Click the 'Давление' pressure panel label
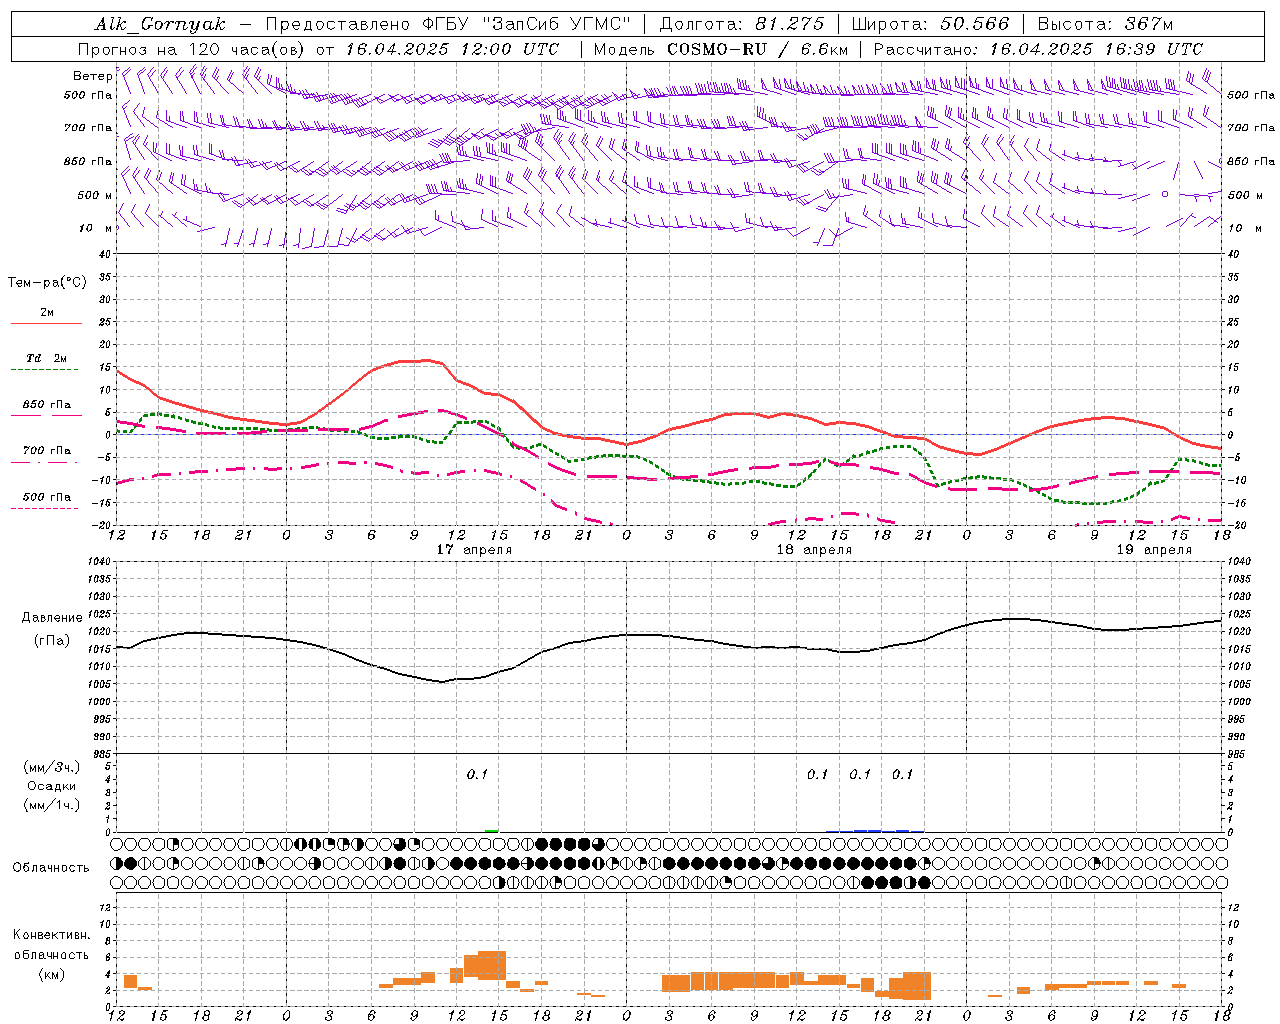 coord(51,618)
